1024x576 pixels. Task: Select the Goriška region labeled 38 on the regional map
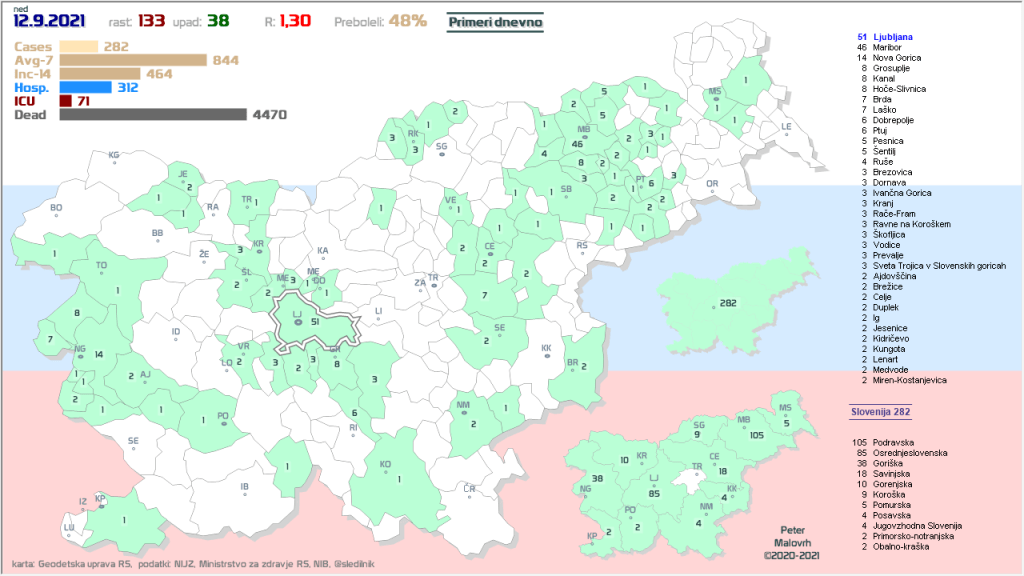coord(598,480)
